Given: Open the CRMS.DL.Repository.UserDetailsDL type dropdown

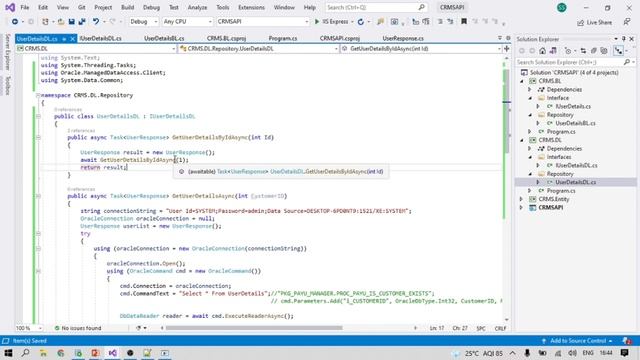Looking at the screenshot, I should click(259, 49).
